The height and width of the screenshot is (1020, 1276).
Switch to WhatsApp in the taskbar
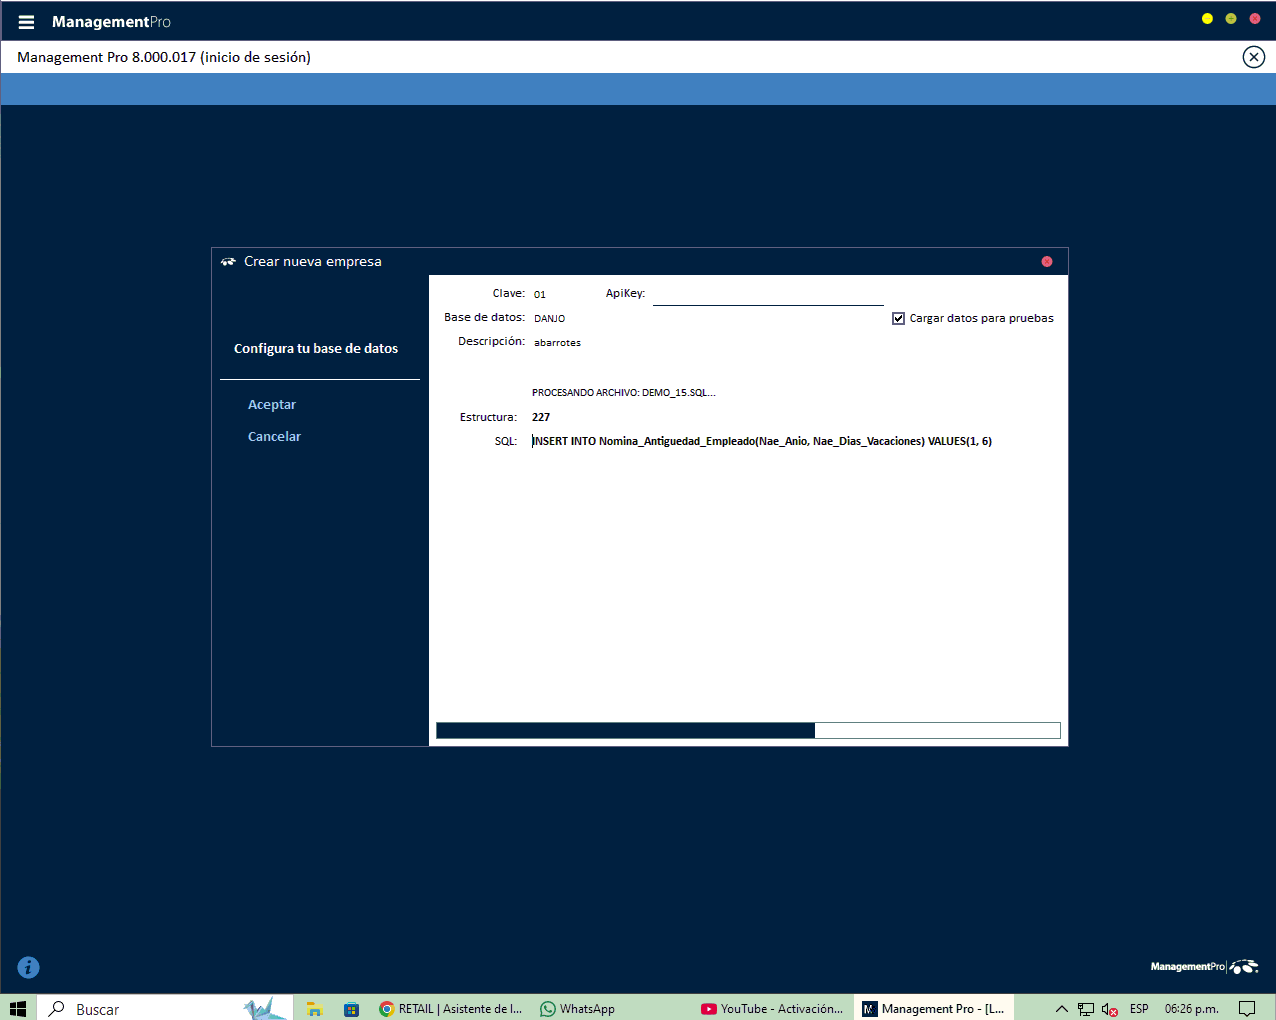pyautogui.click(x=578, y=1009)
